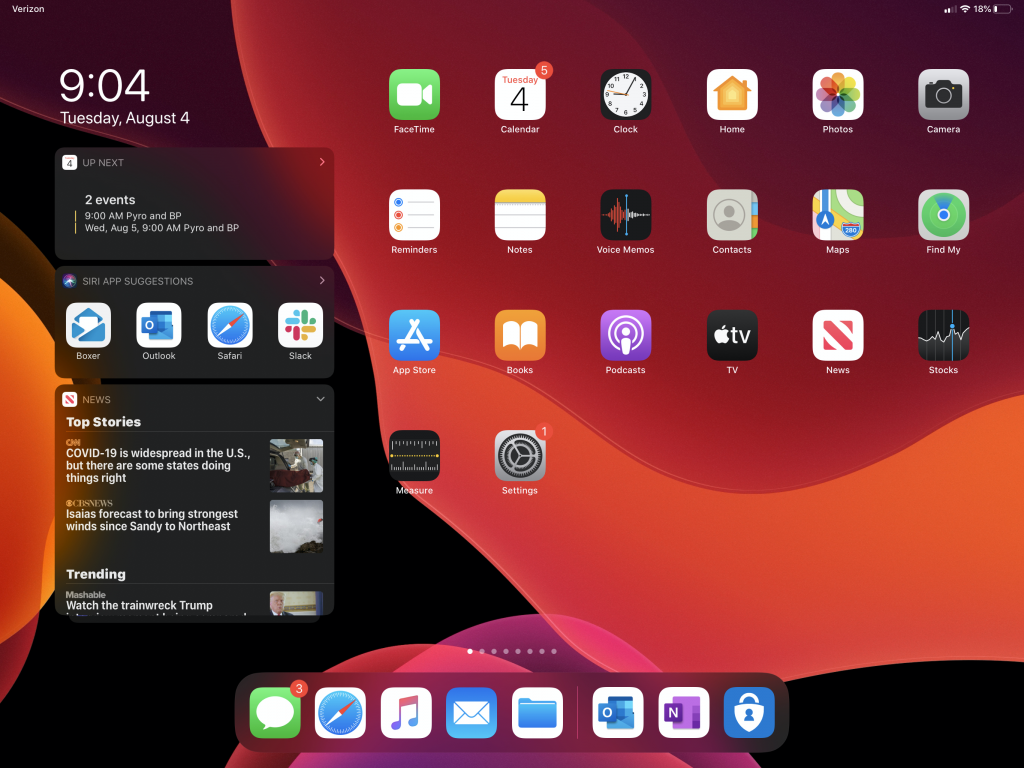Launch the Voice Memos app
The height and width of the screenshot is (768, 1024).
click(x=625, y=215)
